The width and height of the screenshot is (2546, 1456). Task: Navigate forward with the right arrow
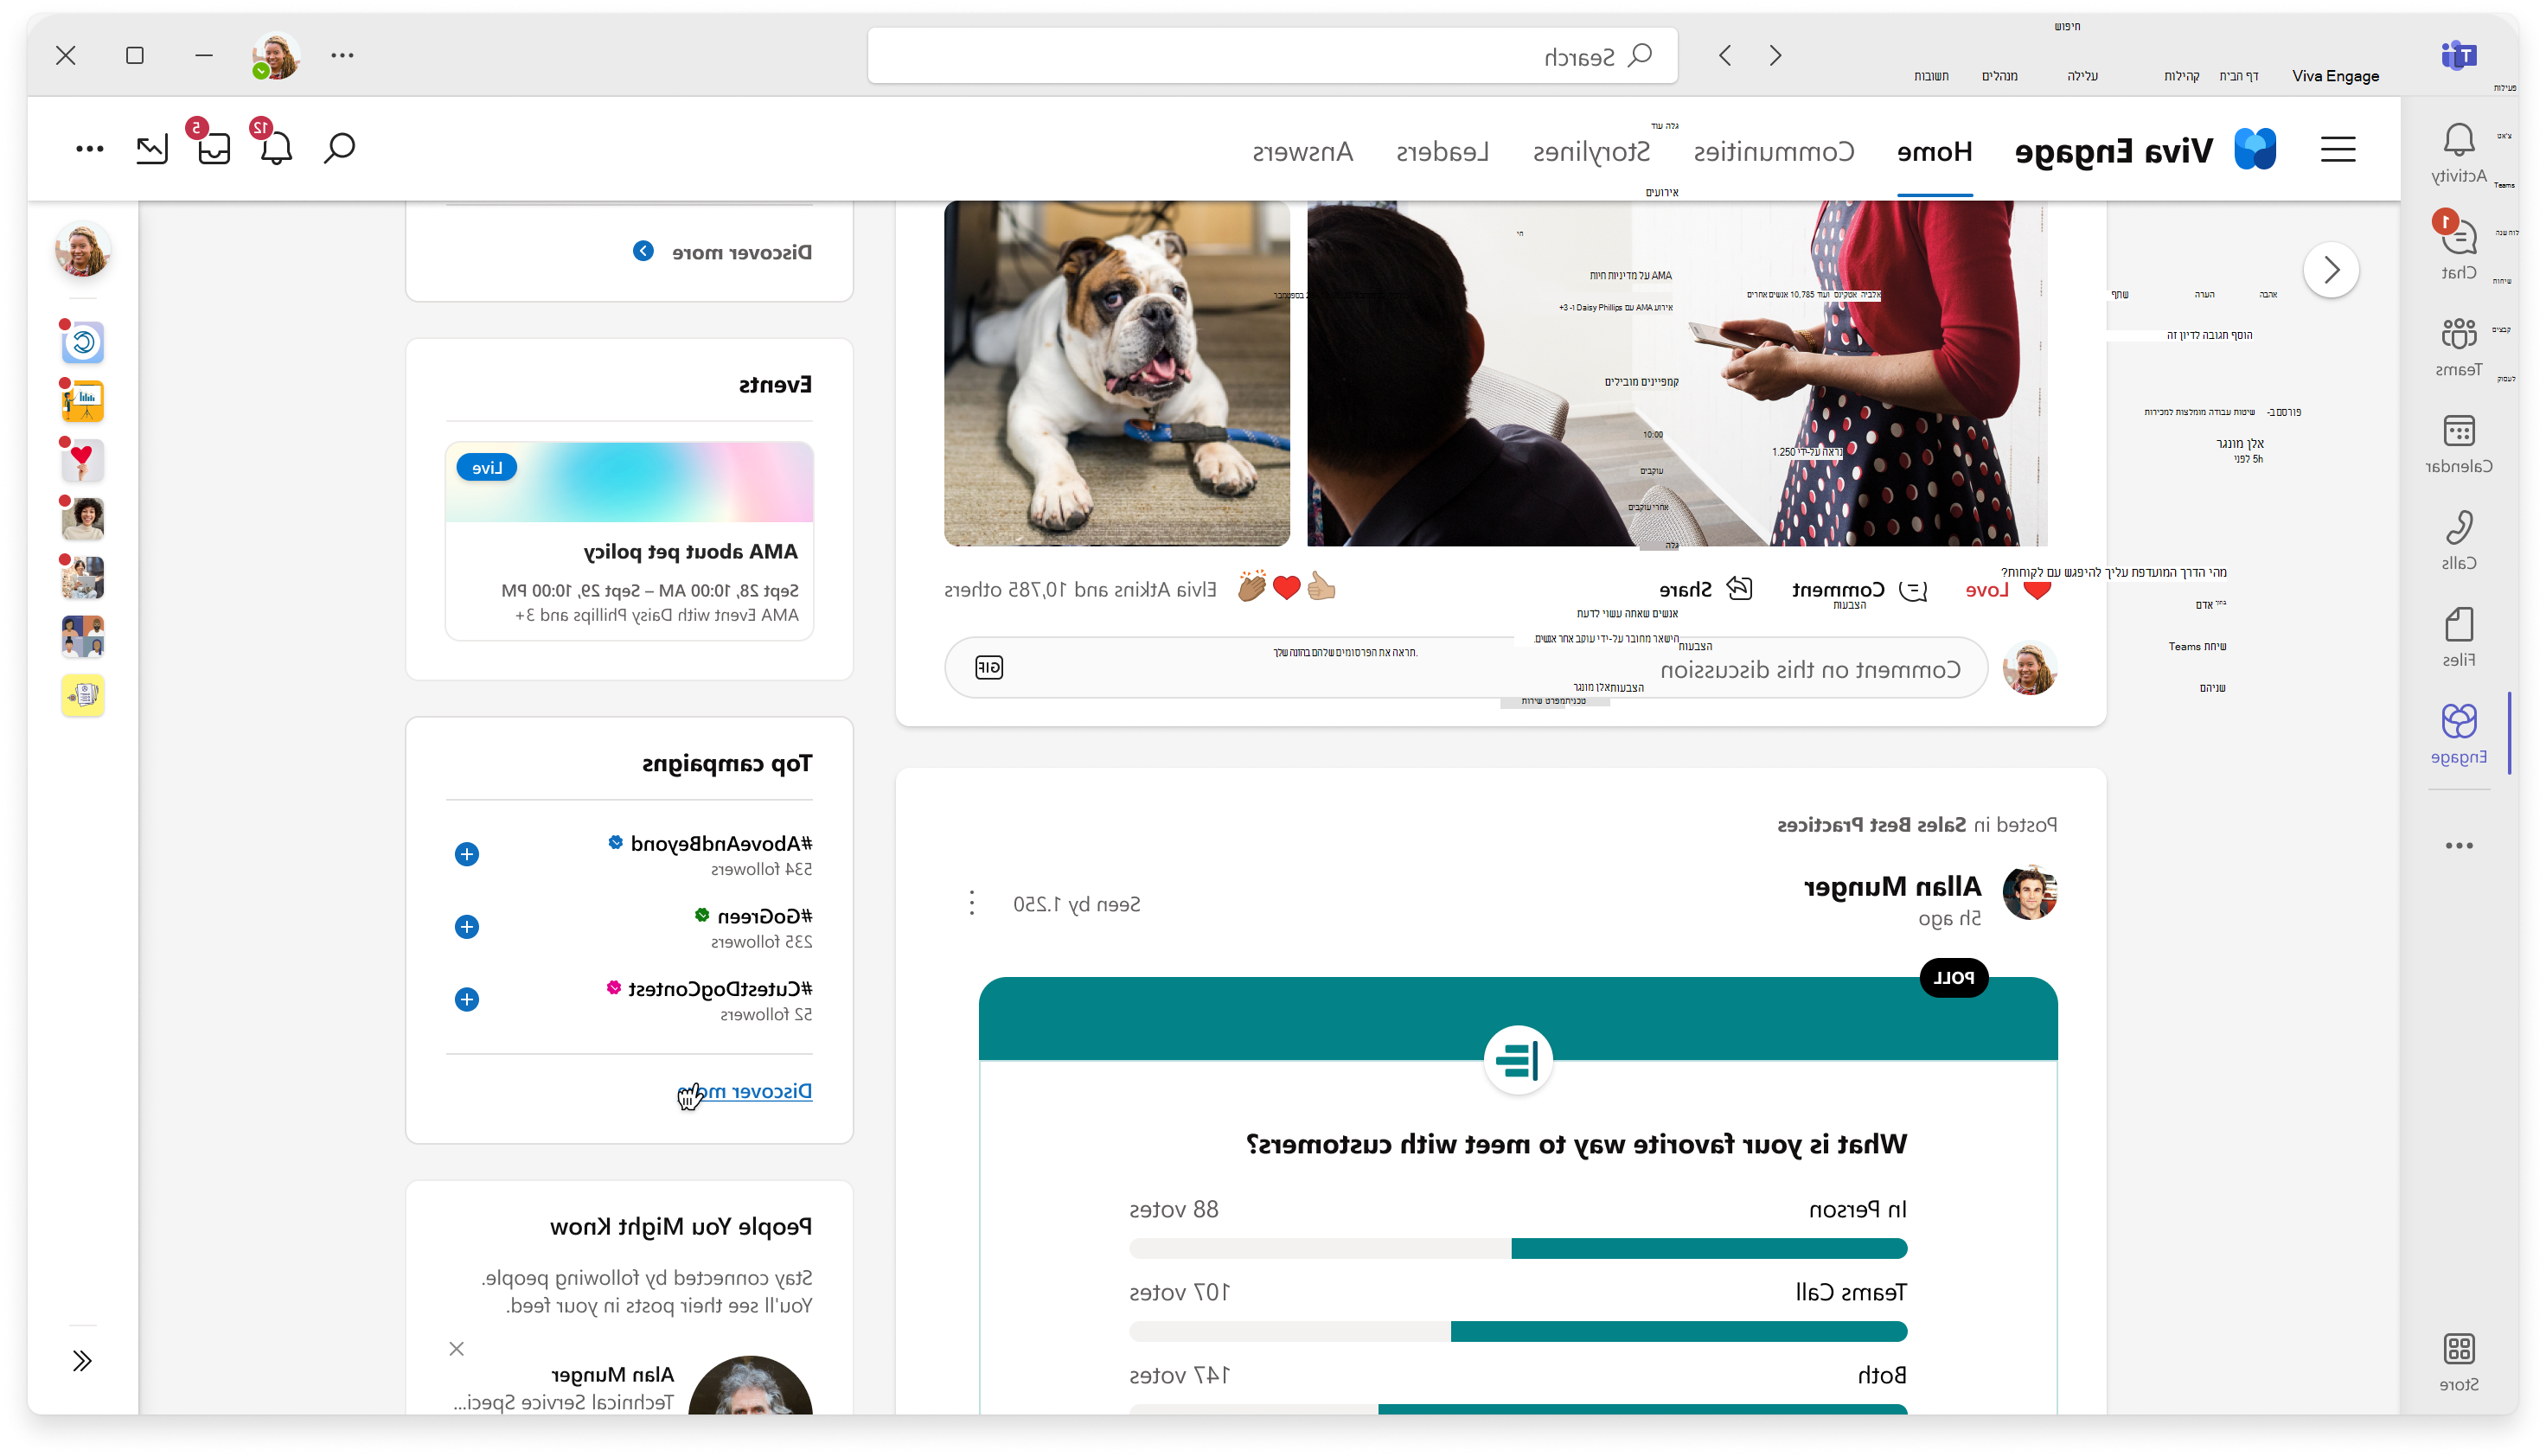tap(1776, 55)
